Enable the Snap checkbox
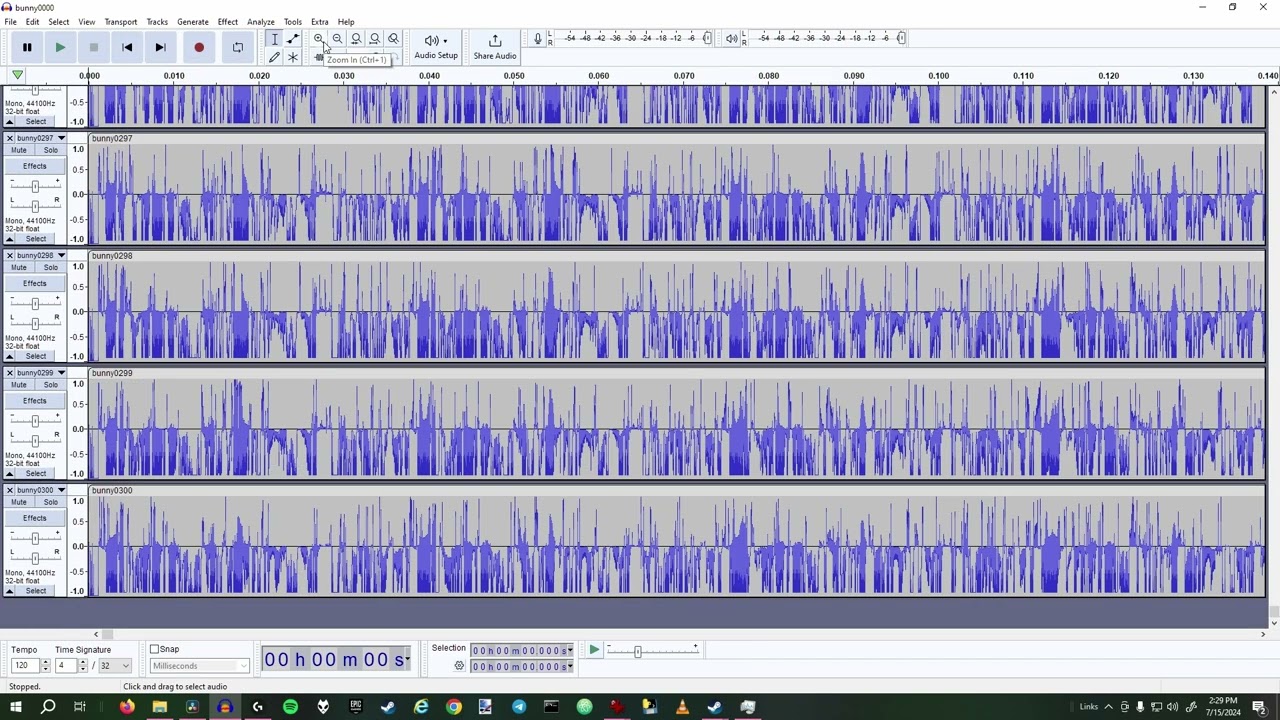This screenshot has width=1280, height=720. [x=155, y=649]
